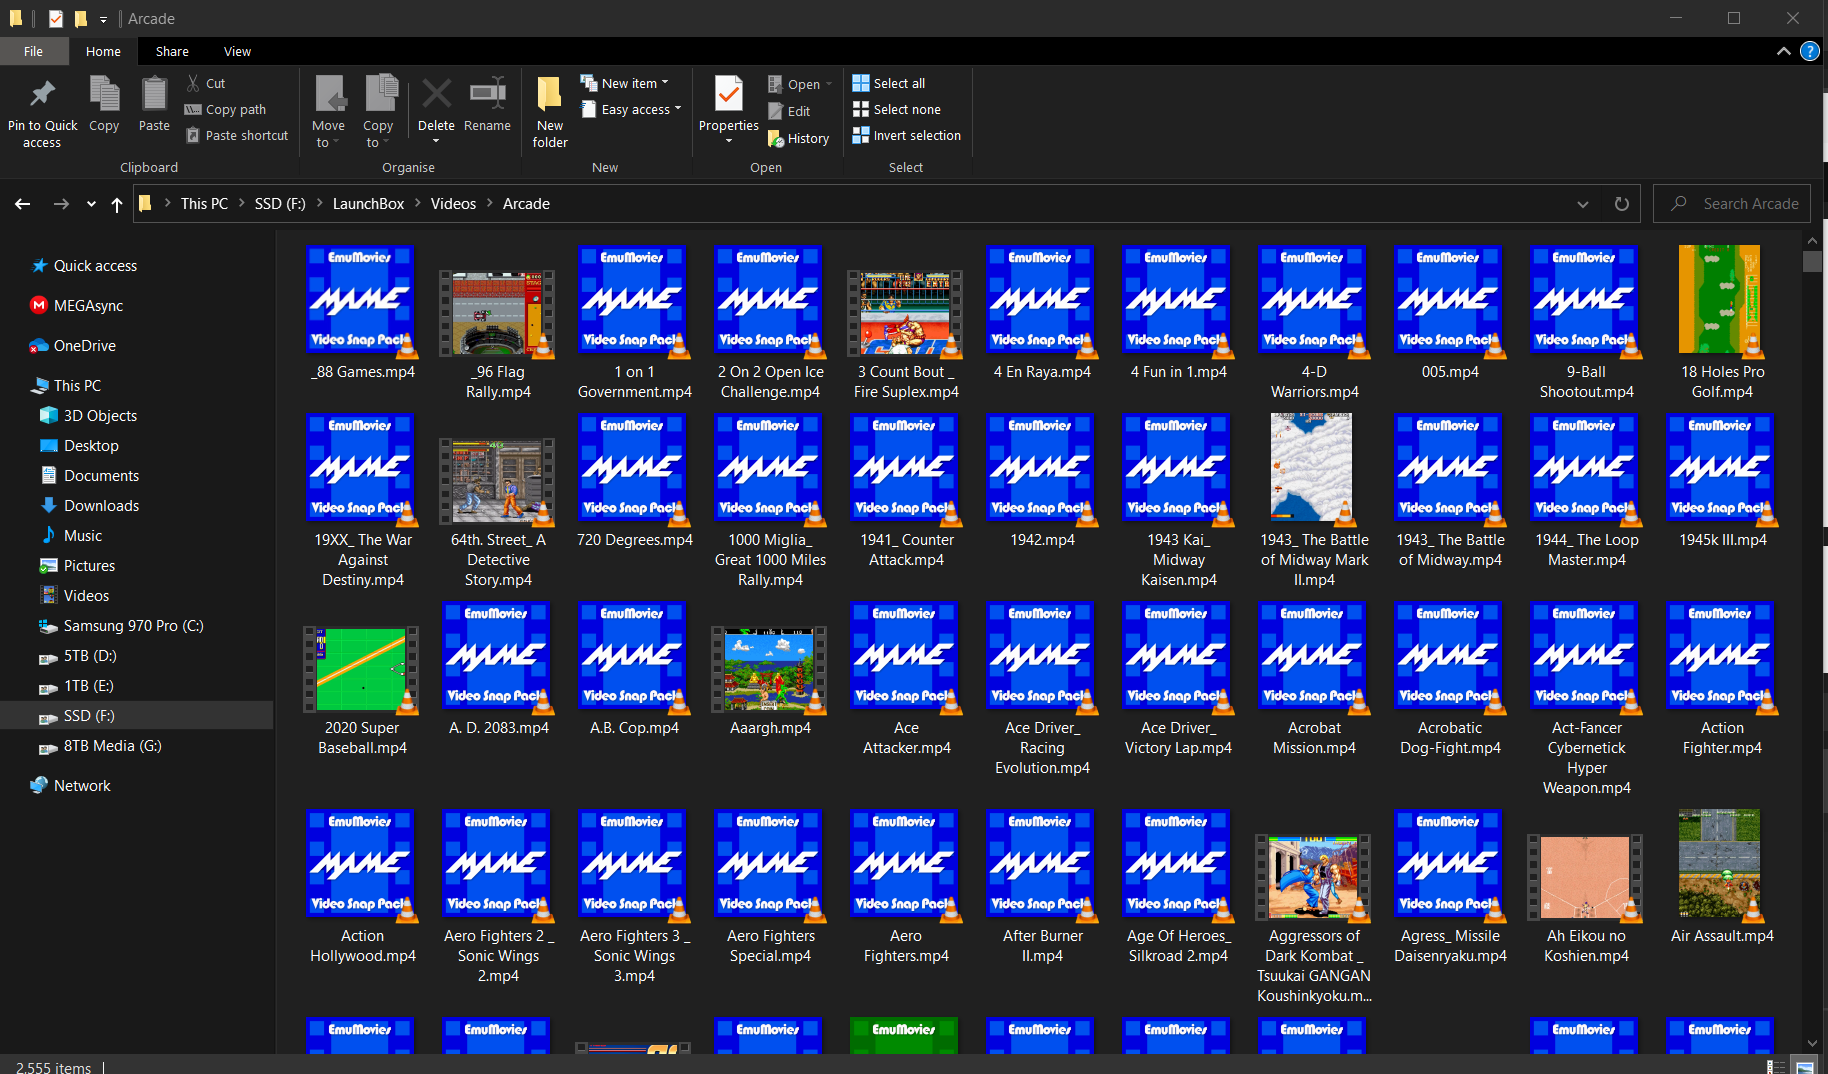
Task: Click Copy path in the ribbon
Action: tap(226, 109)
